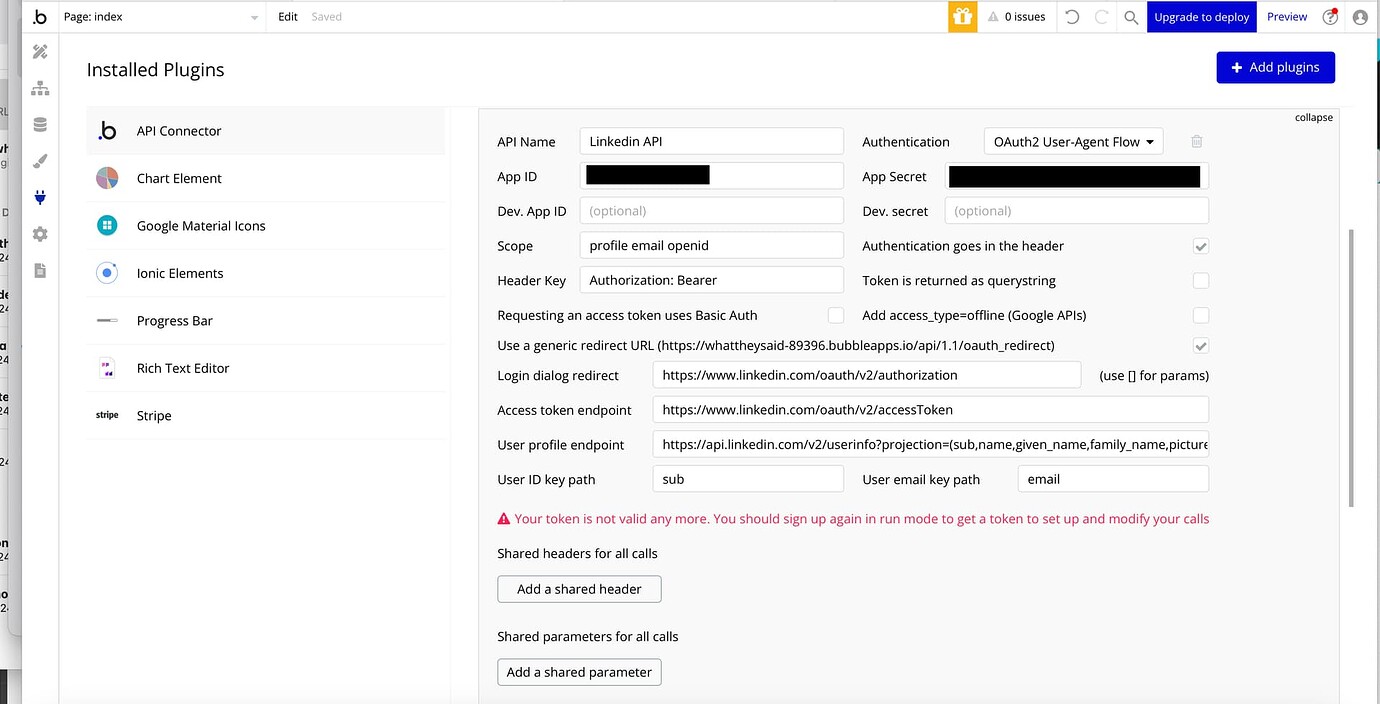Click the undo arrow in toolbar
Viewport: 1380px width, 704px height.
point(1071,16)
